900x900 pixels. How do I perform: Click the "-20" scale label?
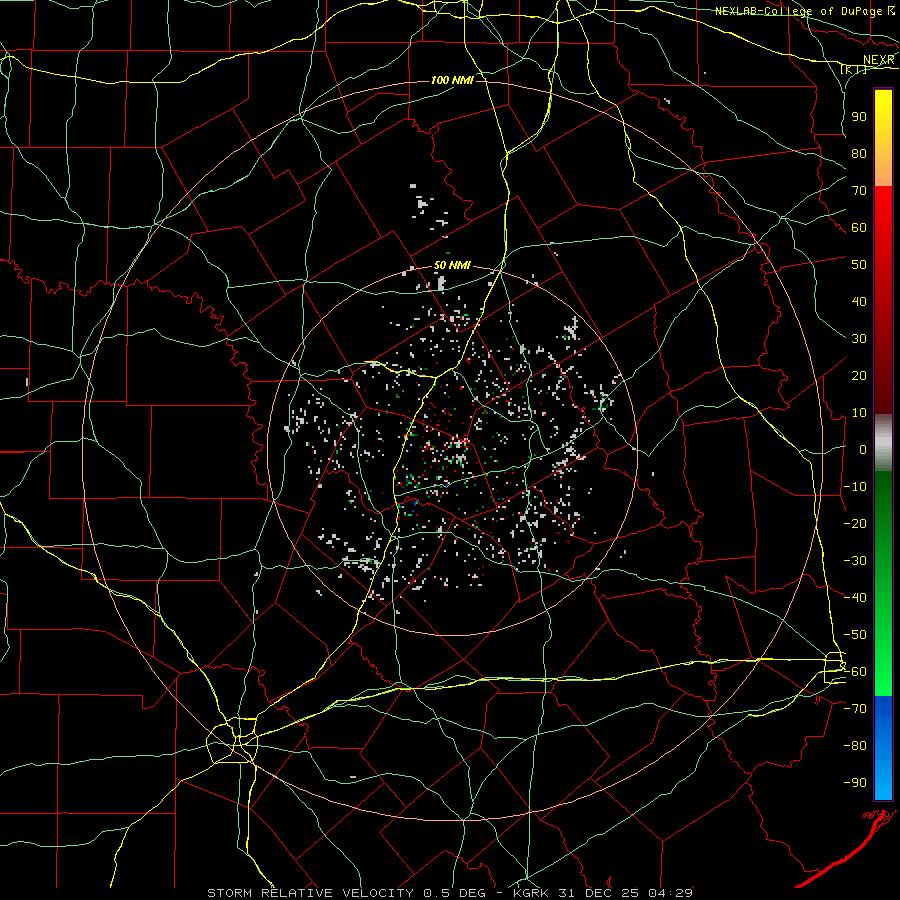coord(855,523)
